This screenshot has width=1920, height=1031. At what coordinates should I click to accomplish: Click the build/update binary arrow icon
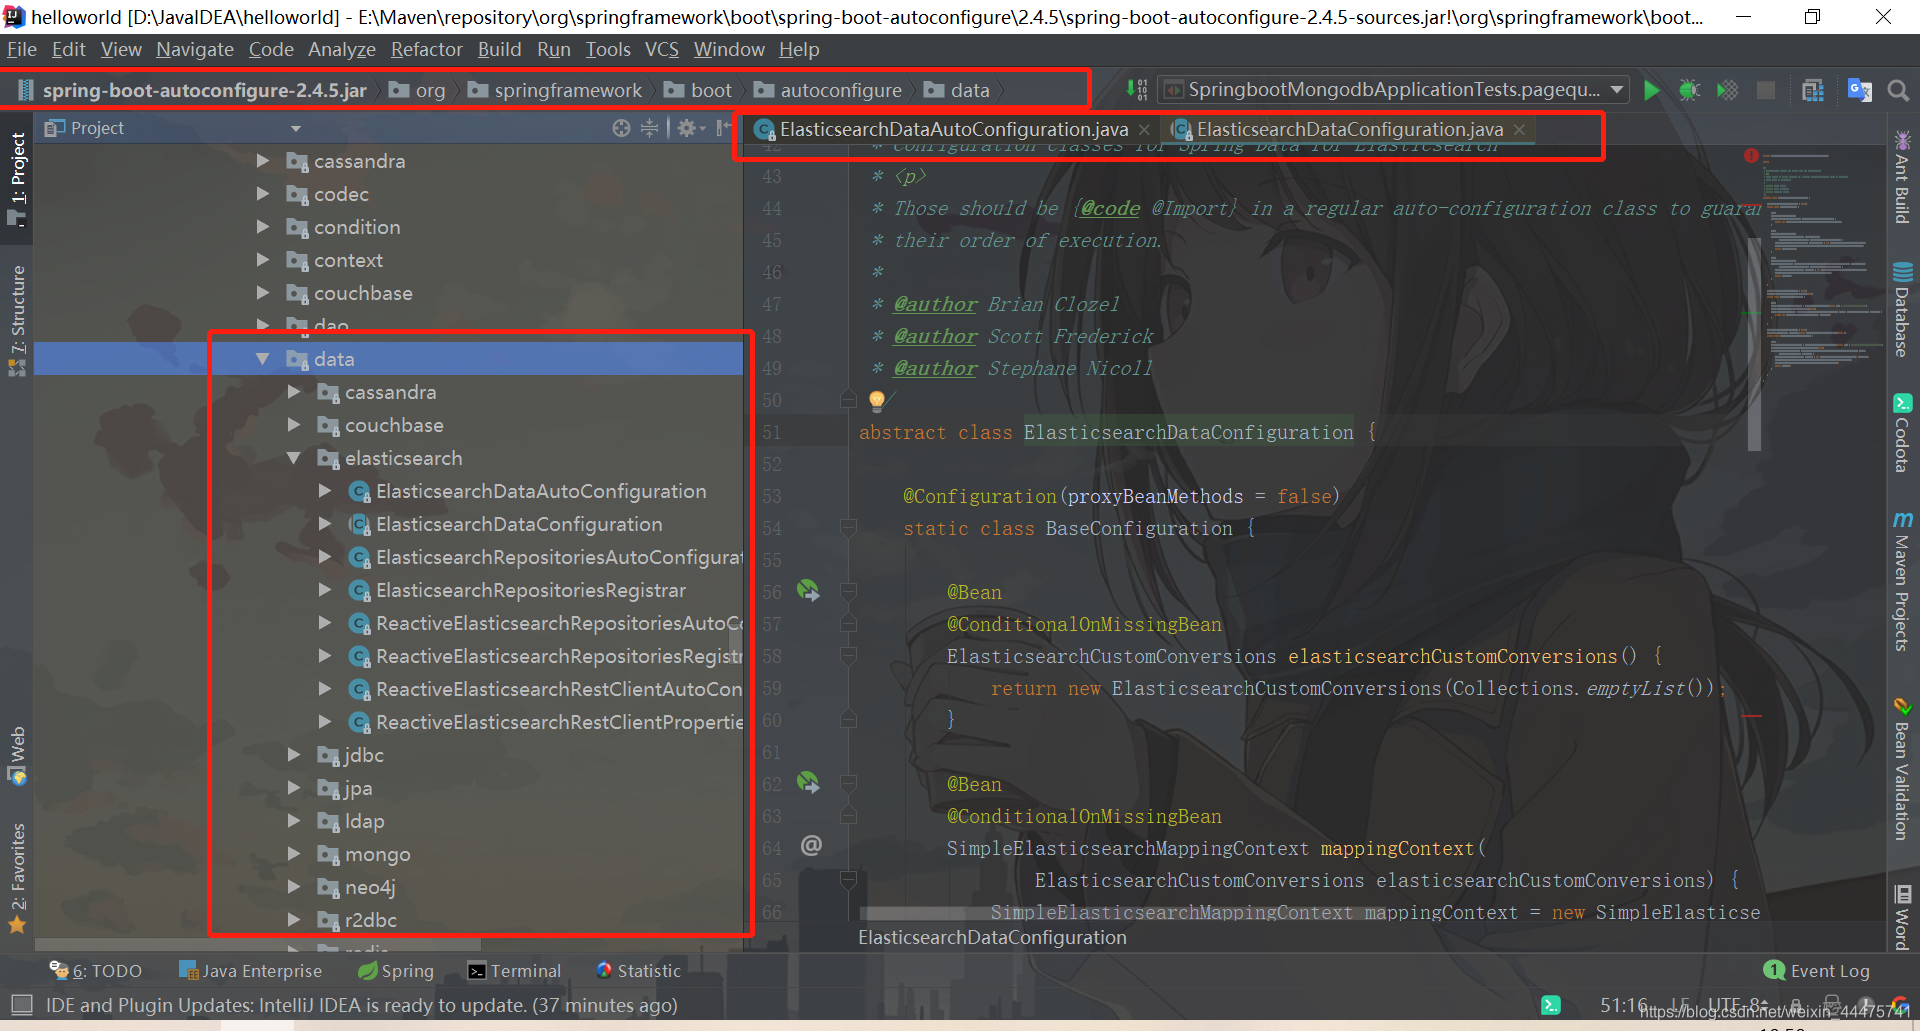click(1137, 90)
